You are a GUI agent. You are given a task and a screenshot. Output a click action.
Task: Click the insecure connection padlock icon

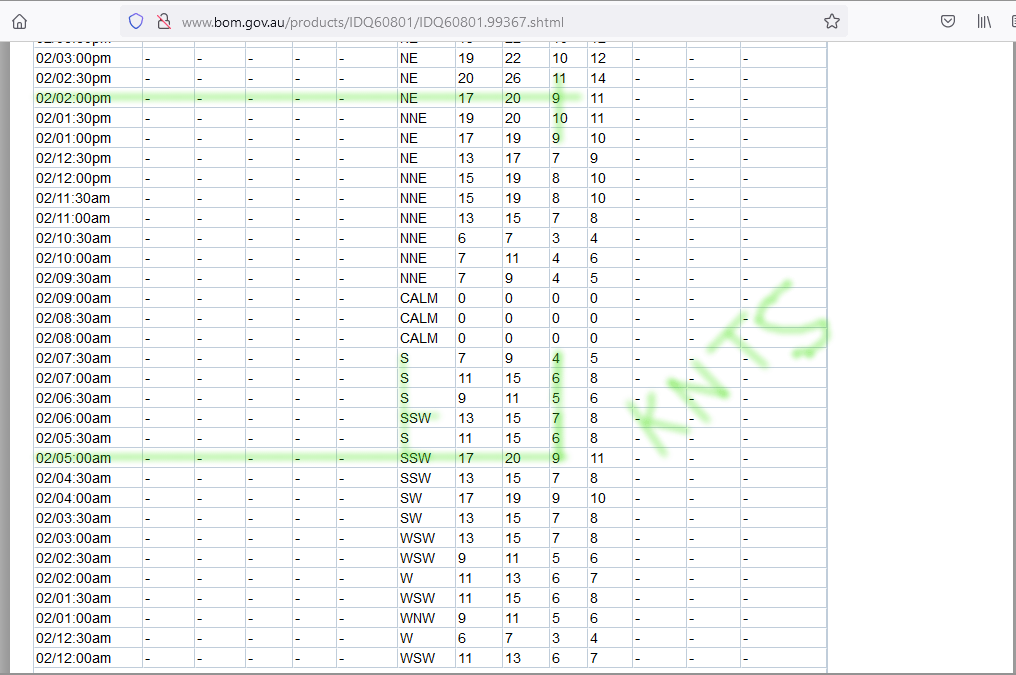(163, 21)
